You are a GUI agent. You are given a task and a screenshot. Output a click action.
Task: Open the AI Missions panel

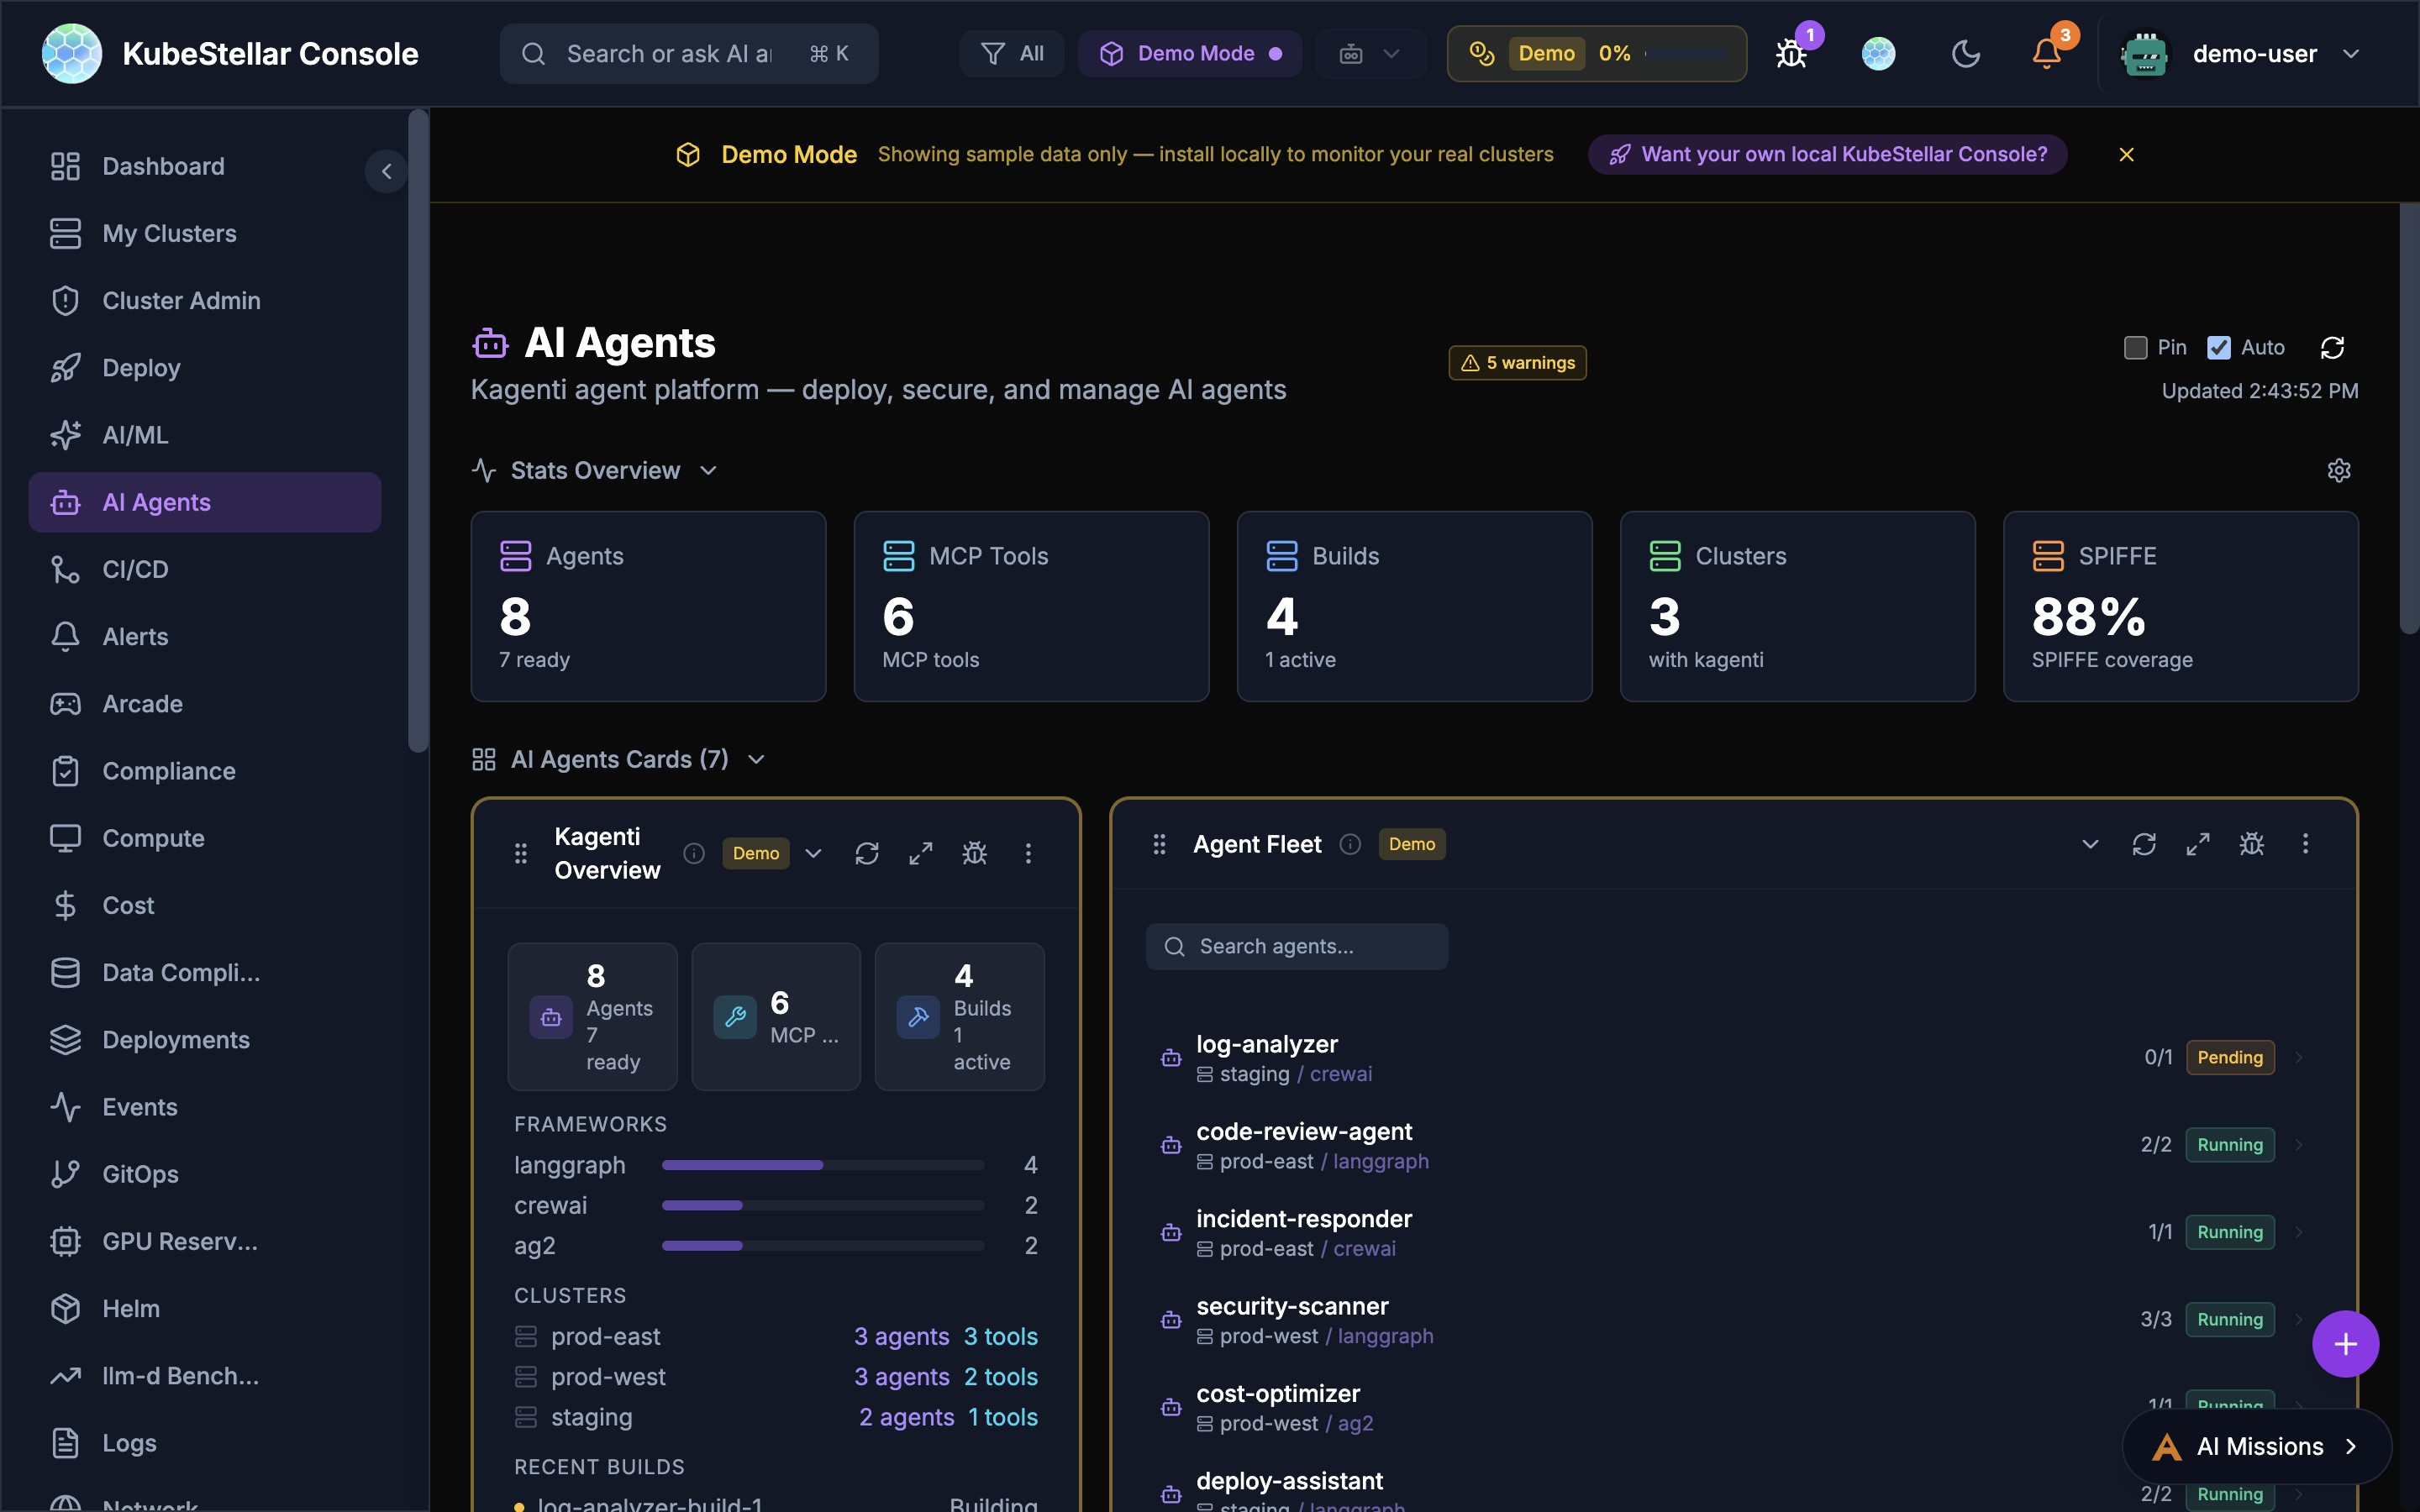click(2257, 1446)
